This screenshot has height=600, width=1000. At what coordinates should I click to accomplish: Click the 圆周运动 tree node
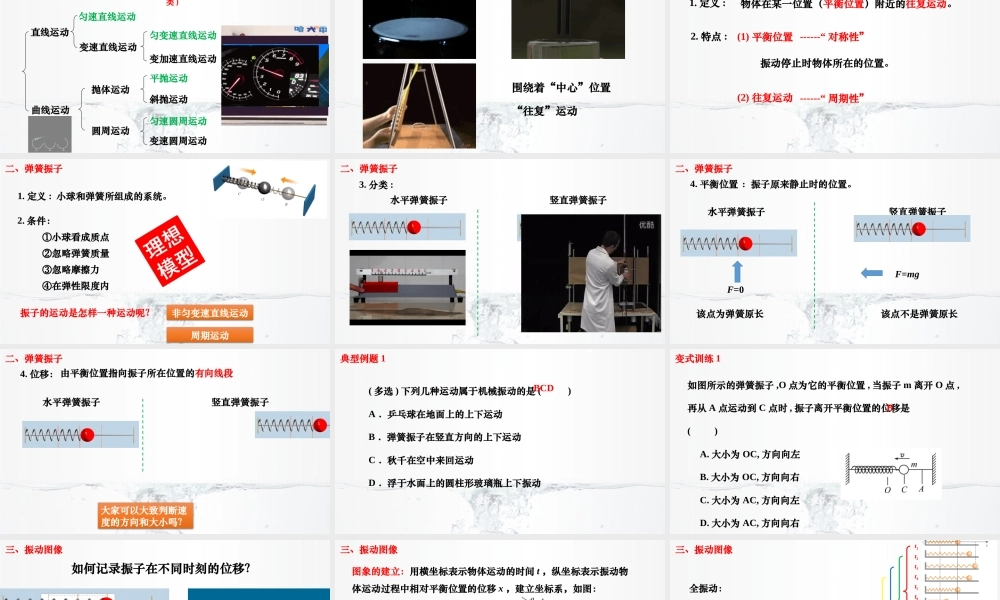coord(110,130)
